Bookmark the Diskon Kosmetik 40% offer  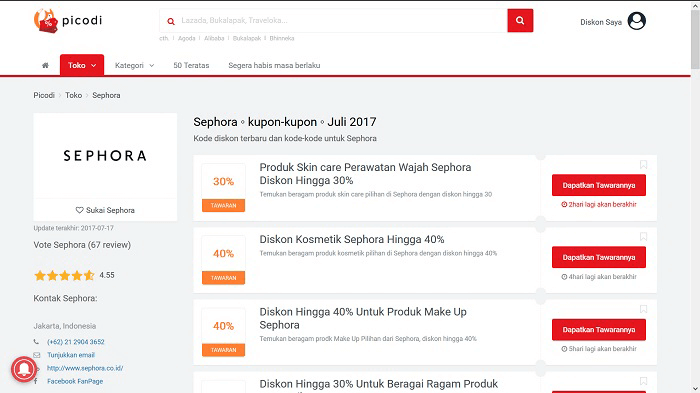[643, 237]
